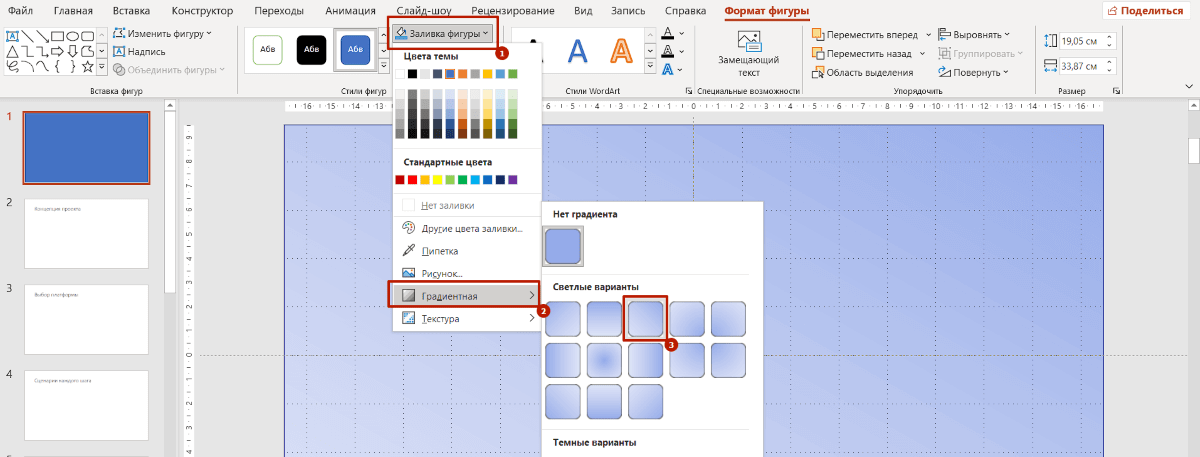Select slide 2 thumbnail in panel
1200x457 pixels.
tap(86, 233)
